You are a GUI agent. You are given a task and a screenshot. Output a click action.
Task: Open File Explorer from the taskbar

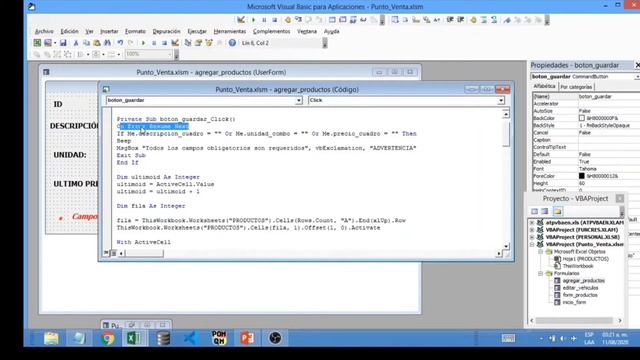51,338
